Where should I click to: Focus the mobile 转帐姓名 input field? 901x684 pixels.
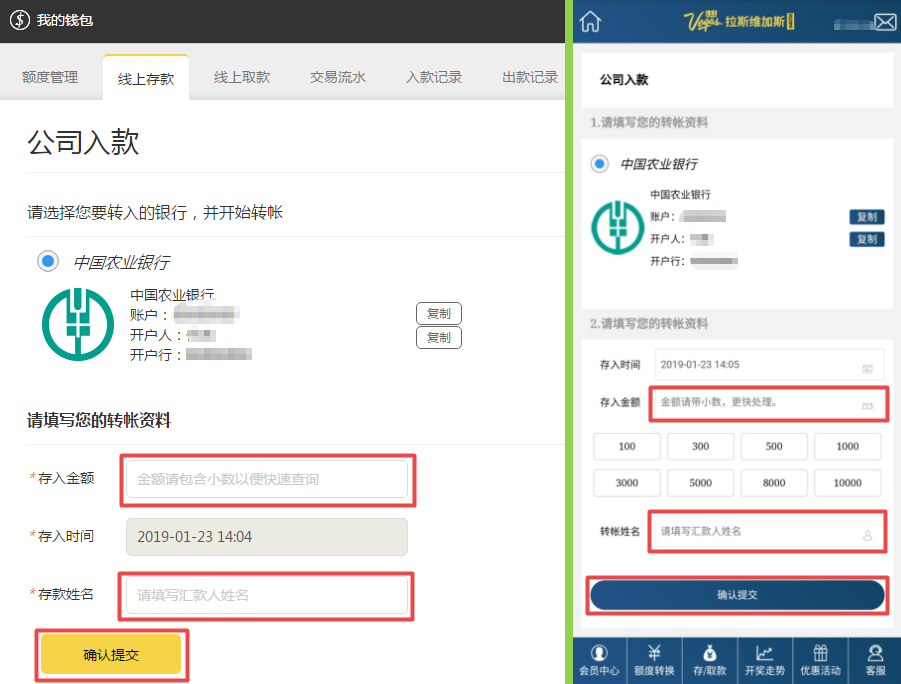760,531
